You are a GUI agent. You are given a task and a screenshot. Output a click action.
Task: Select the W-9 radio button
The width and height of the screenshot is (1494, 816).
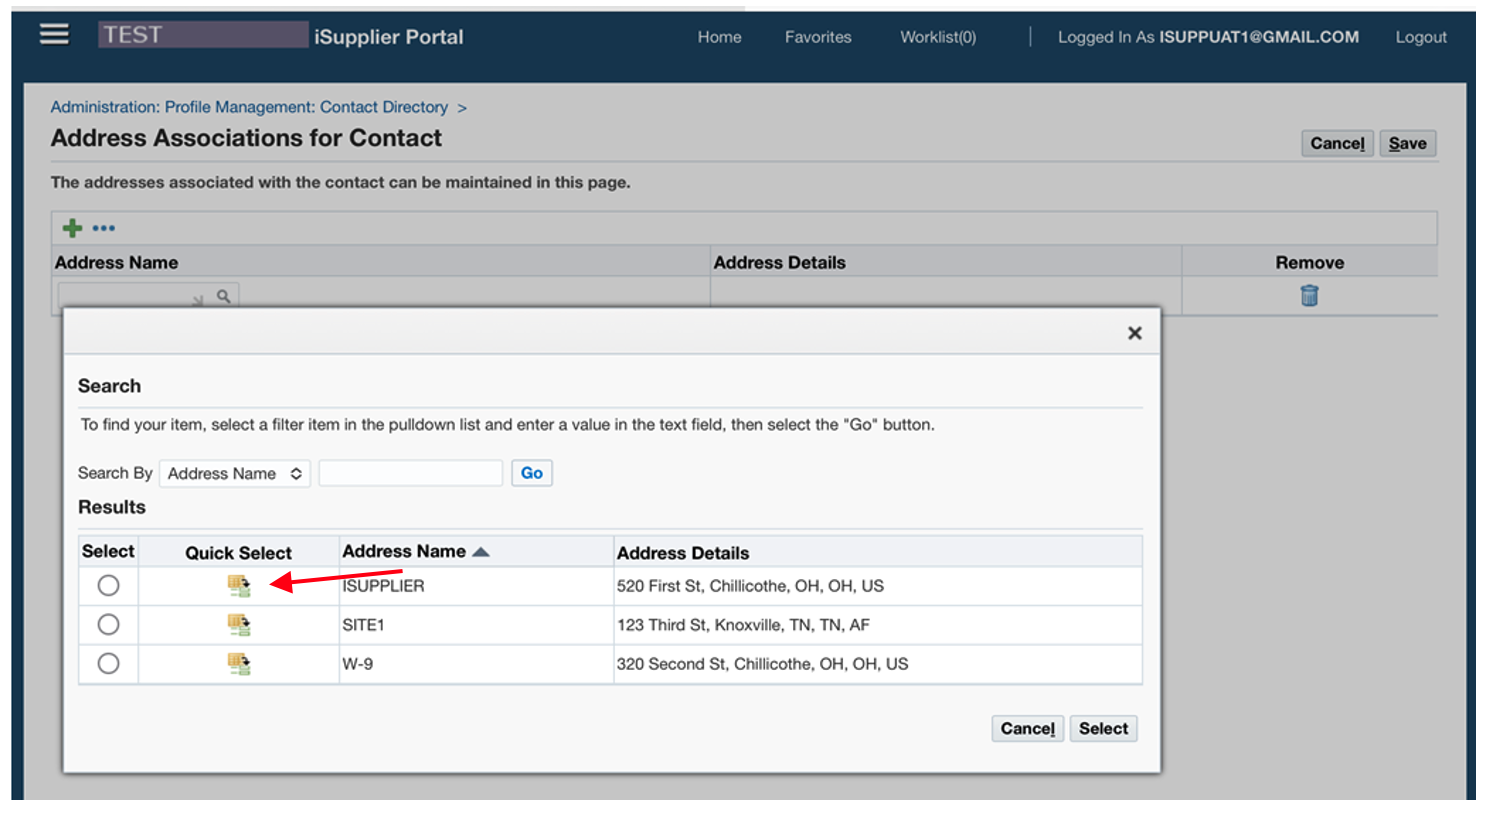[108, 664]
